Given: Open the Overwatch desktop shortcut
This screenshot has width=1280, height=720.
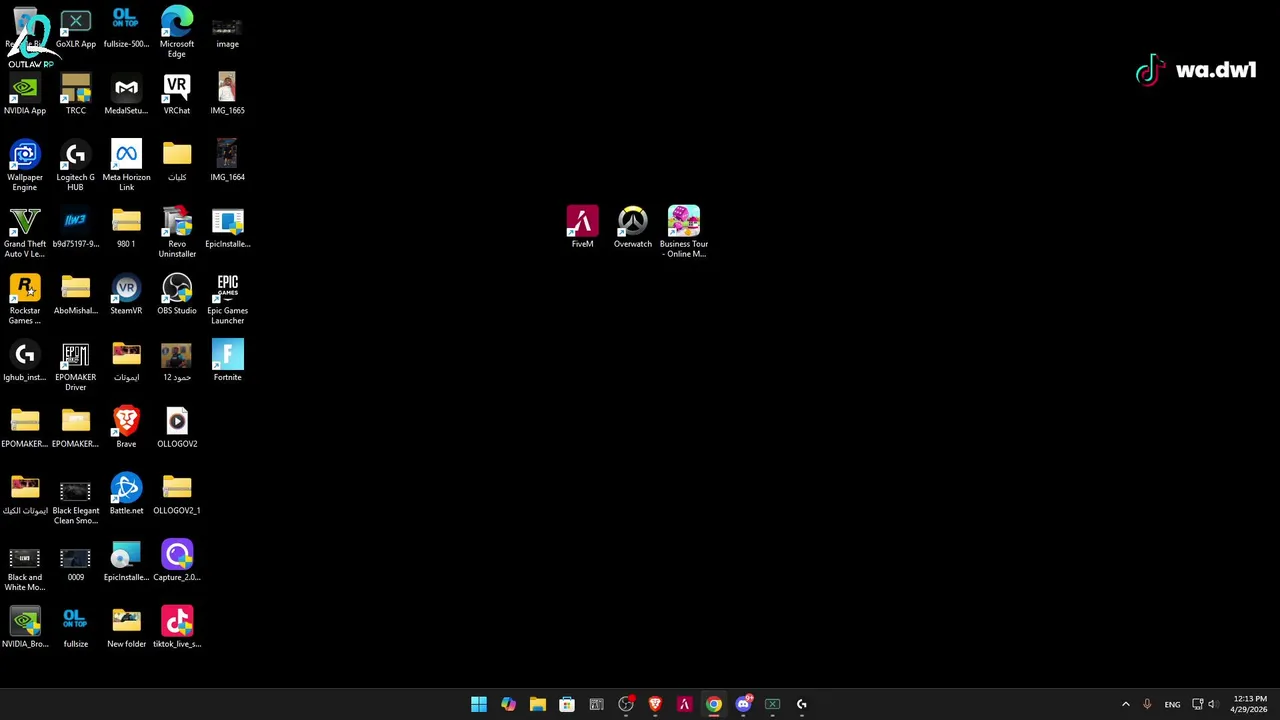Looking at the screenshot, I should (633, 228).
